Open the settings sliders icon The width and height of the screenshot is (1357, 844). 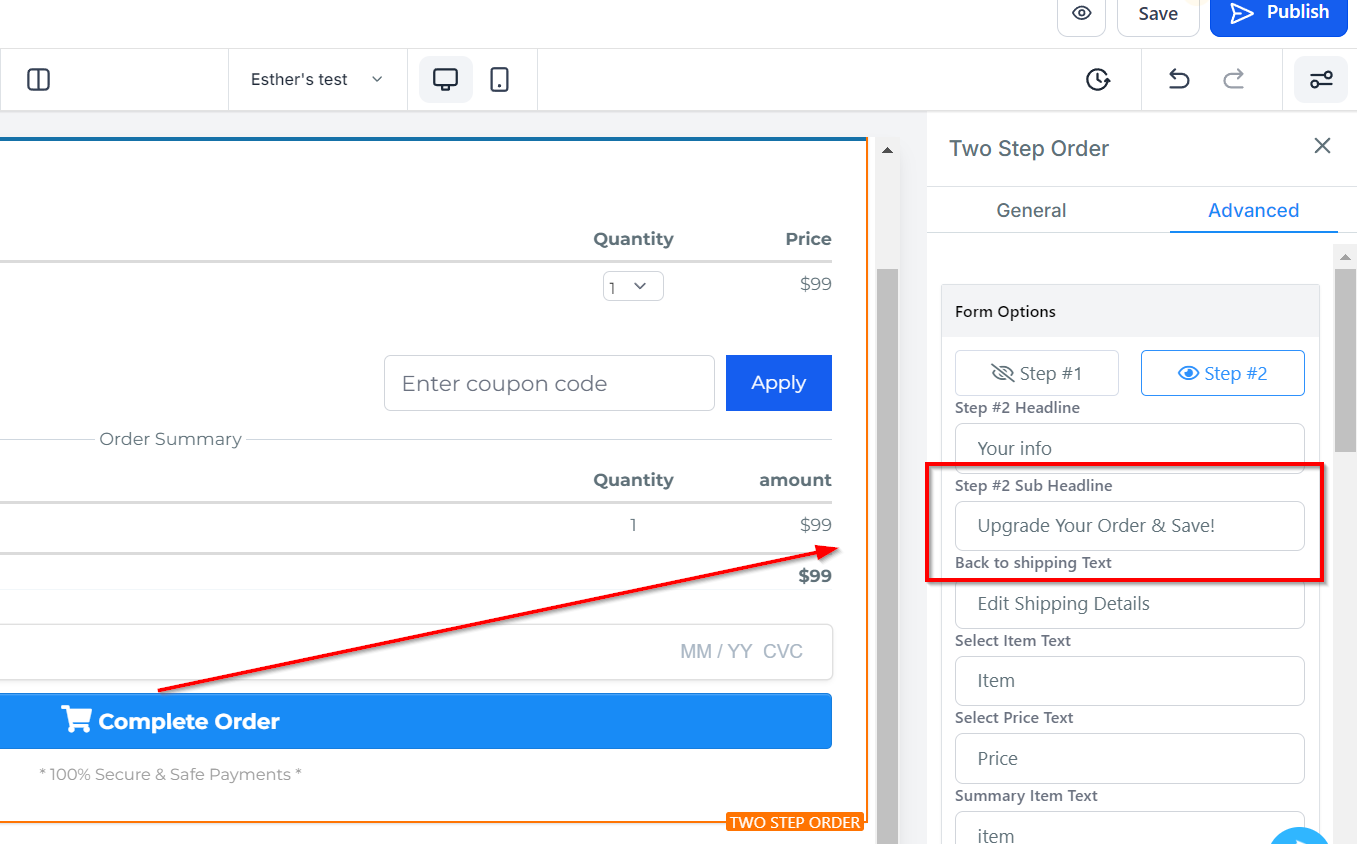click(1321, 79)
